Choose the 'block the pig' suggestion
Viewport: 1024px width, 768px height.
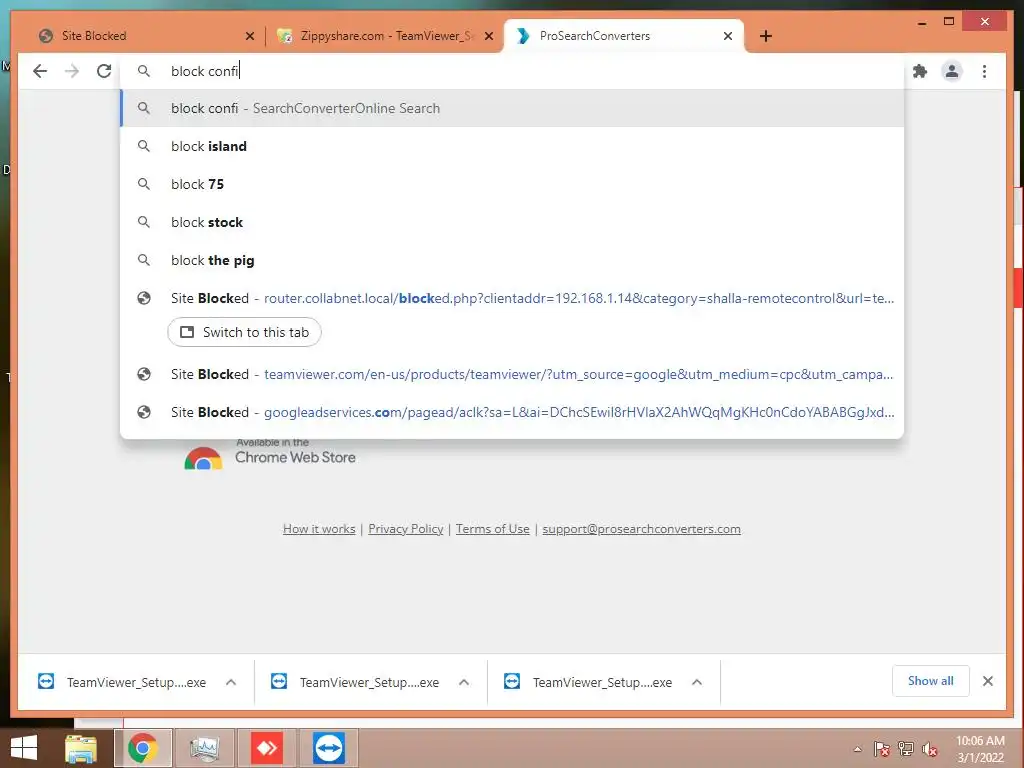[512, 260]
